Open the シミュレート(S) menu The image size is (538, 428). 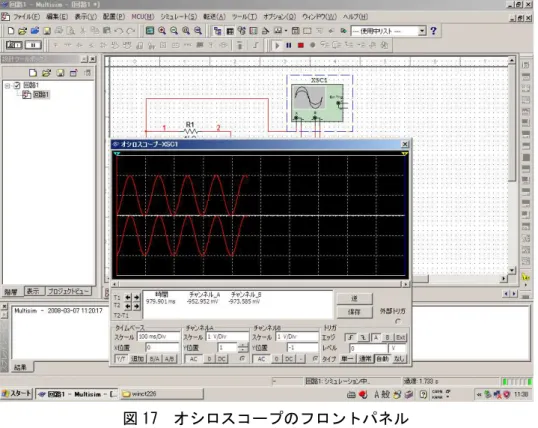(x=179, y=16)
